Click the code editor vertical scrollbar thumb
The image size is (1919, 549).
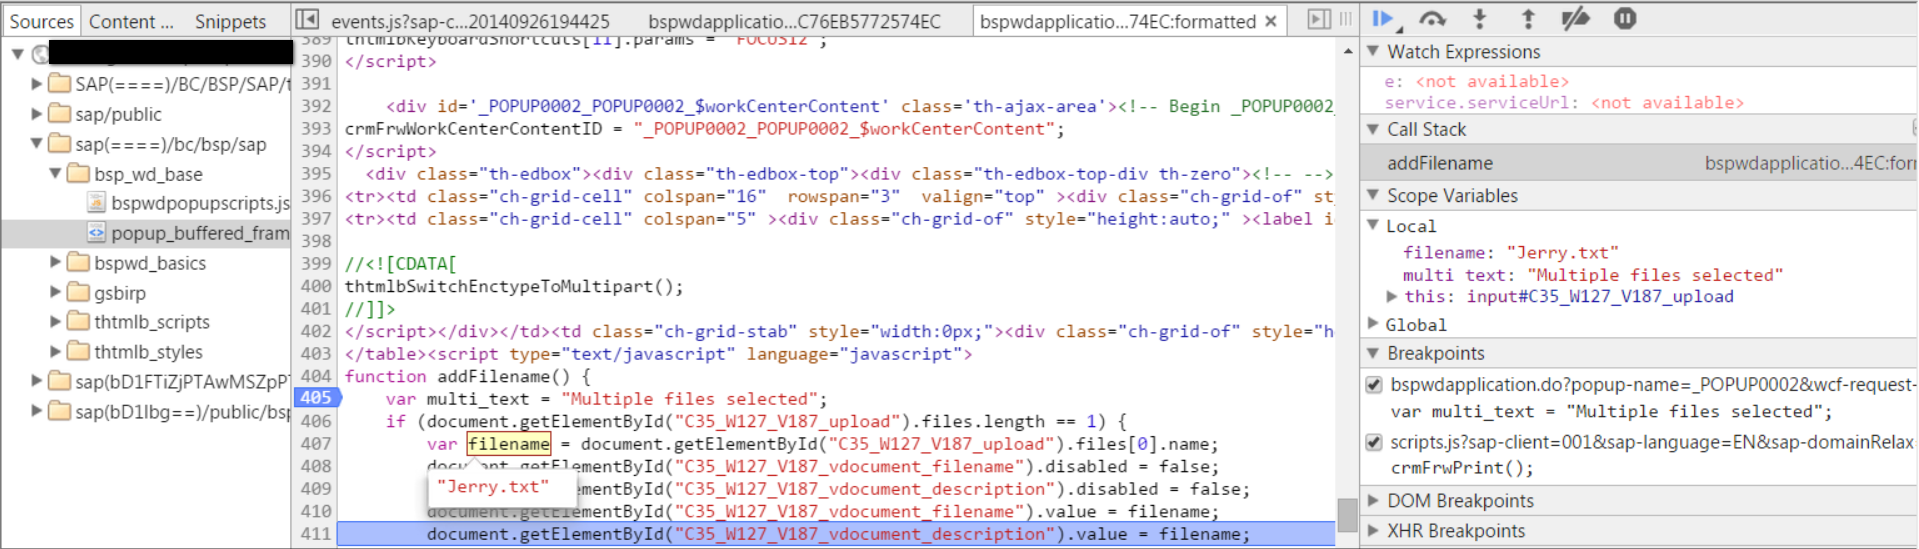[1347, 516]
